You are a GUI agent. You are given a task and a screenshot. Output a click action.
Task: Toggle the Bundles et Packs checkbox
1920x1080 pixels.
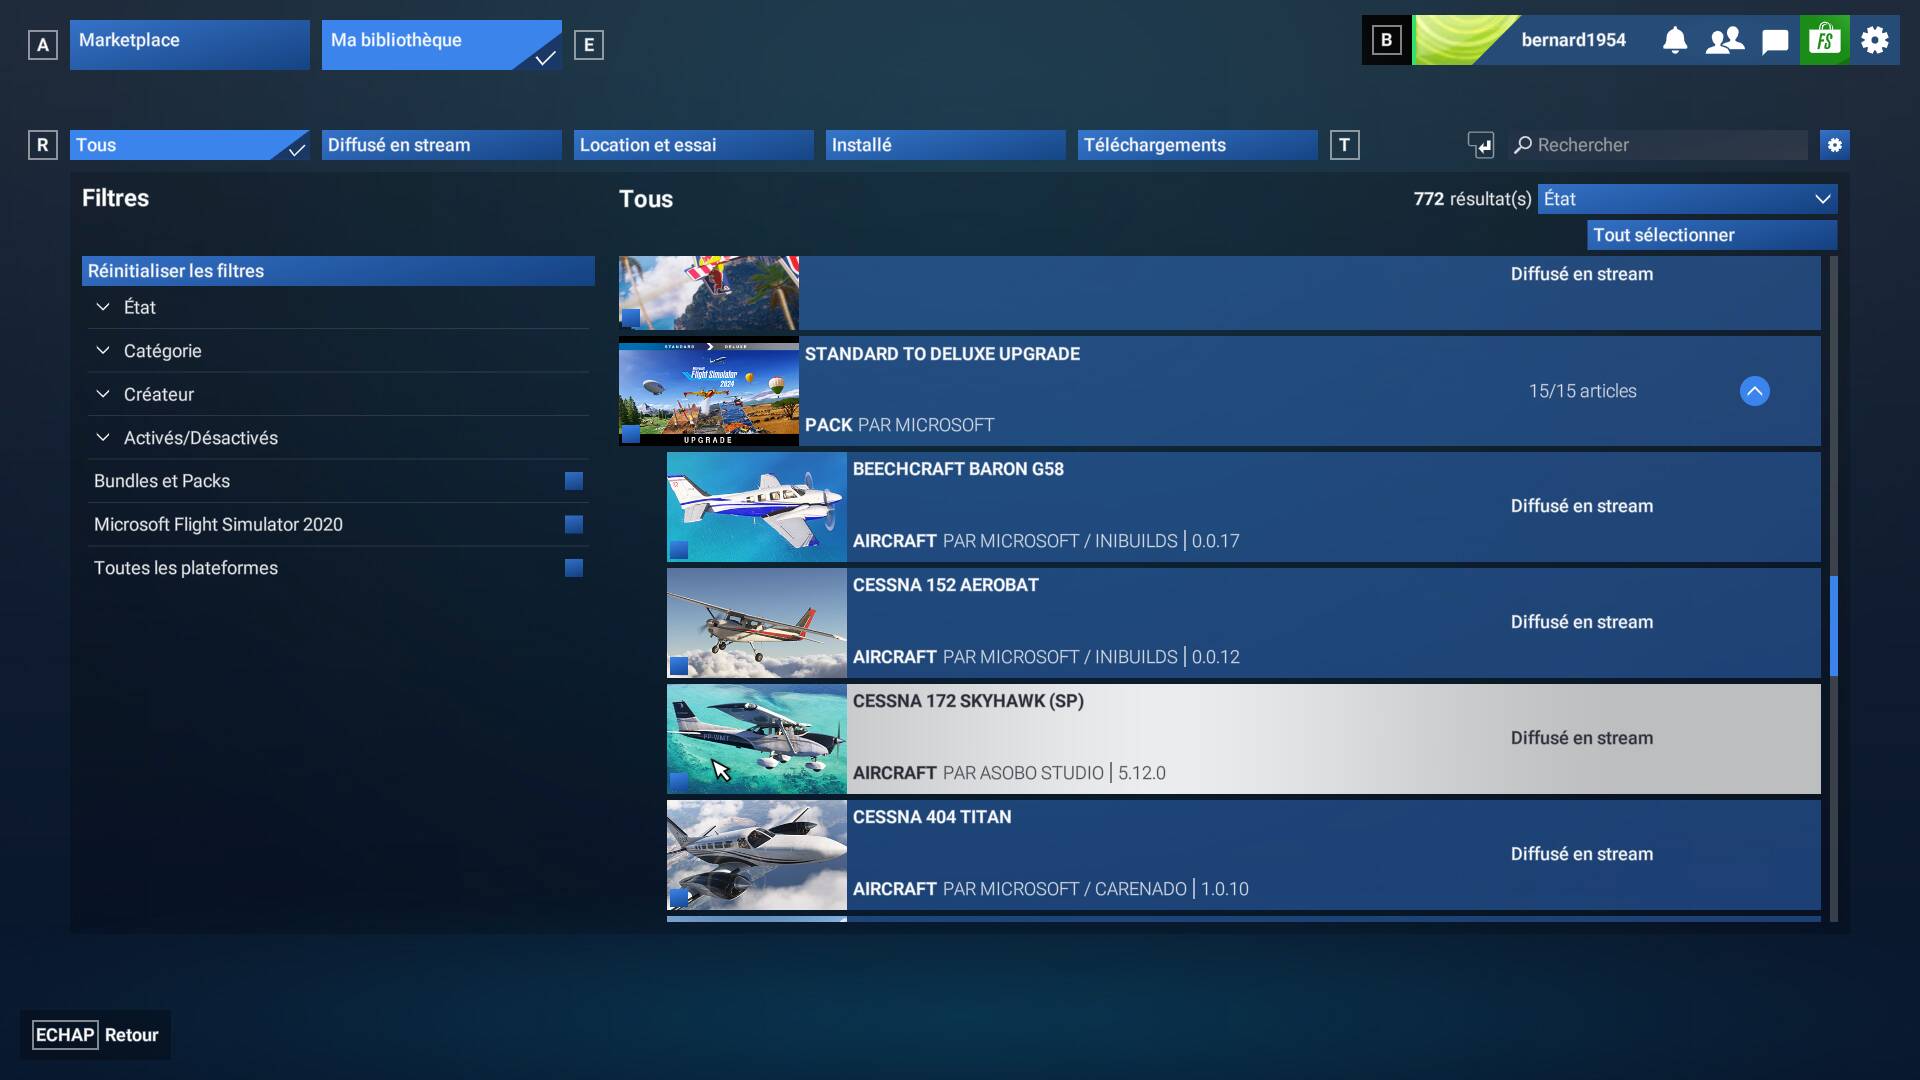point(574,481)
